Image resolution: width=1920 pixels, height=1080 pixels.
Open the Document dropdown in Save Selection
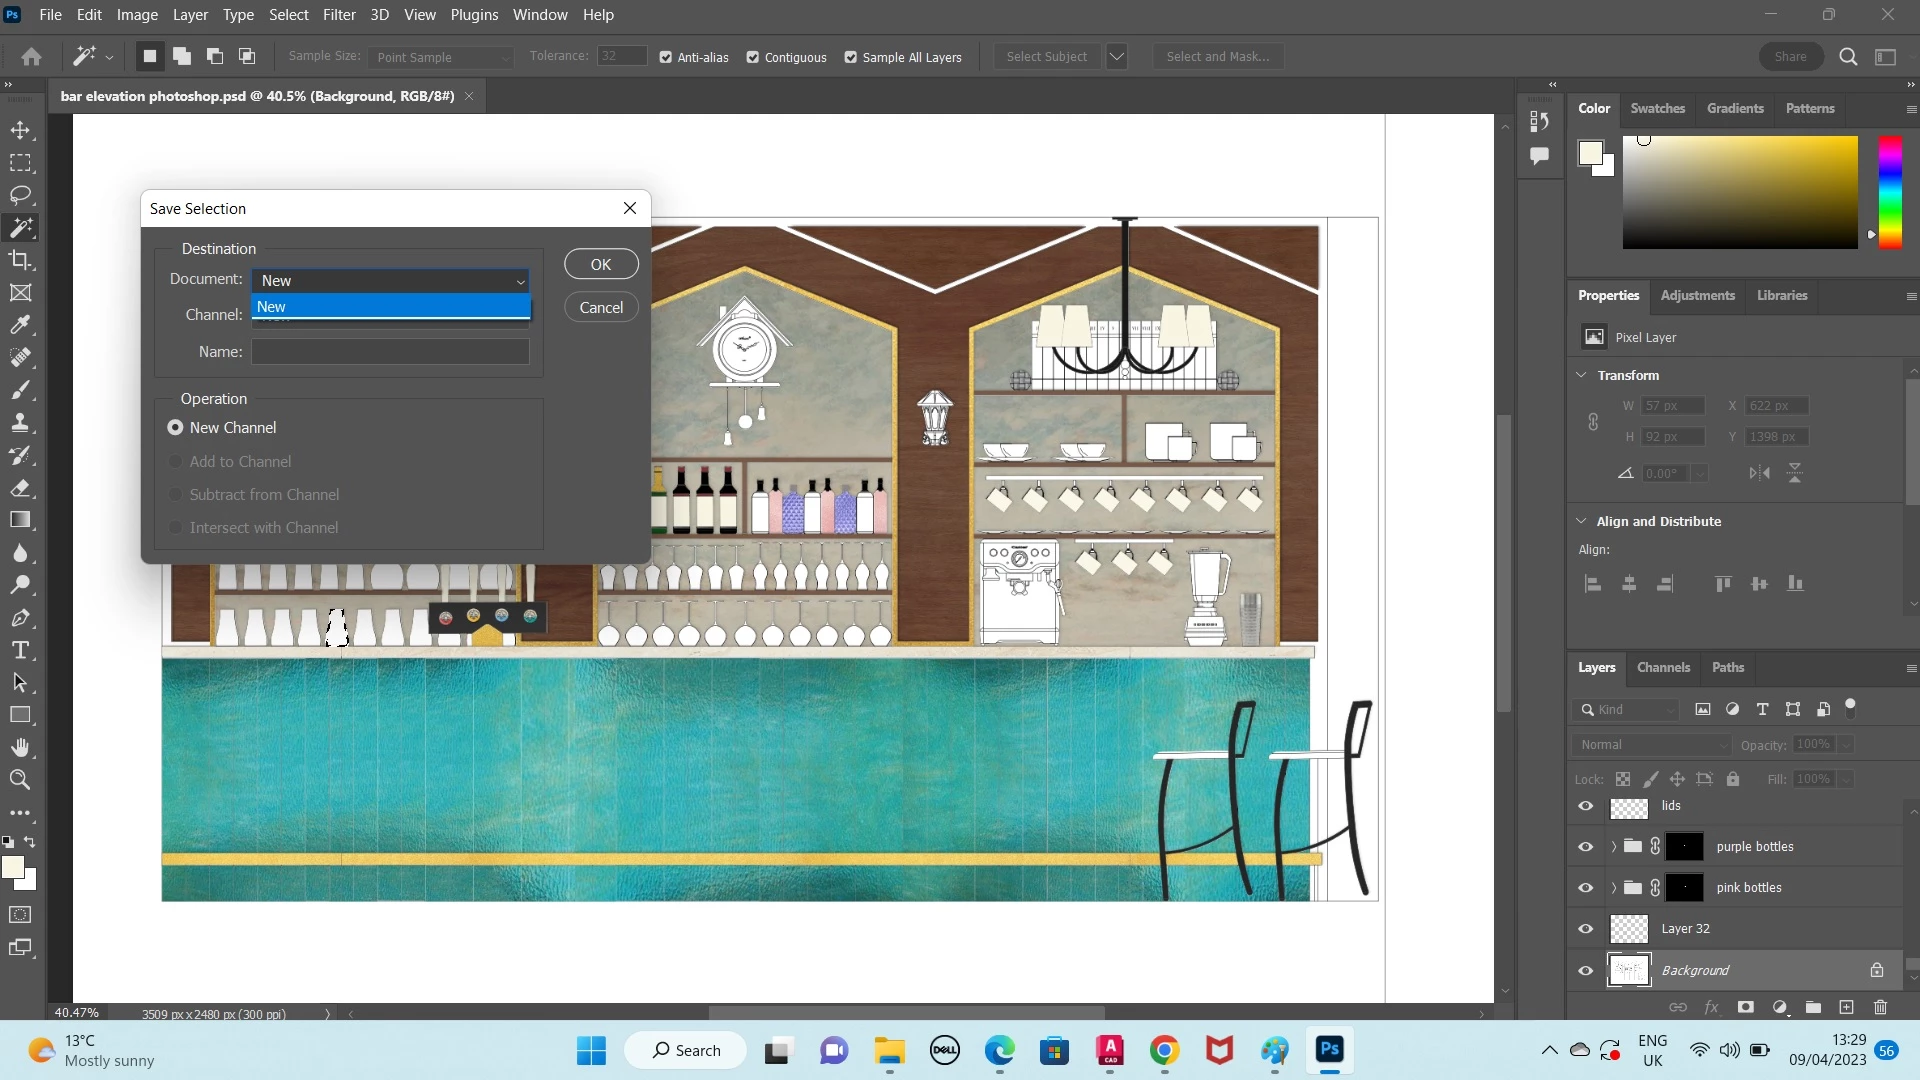pos(390,281)
